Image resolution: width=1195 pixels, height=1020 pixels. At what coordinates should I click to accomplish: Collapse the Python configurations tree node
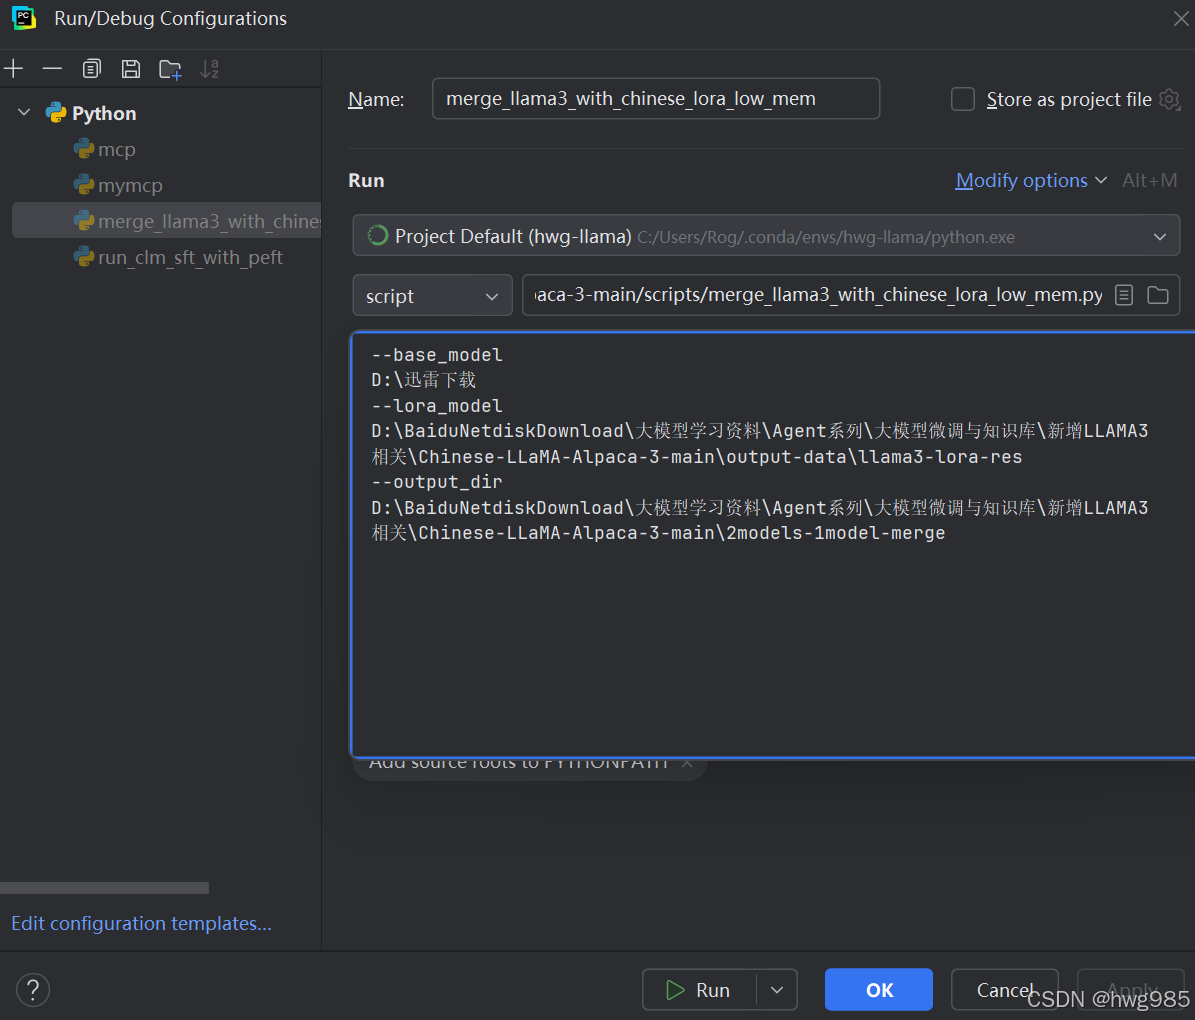coord(24,113)
